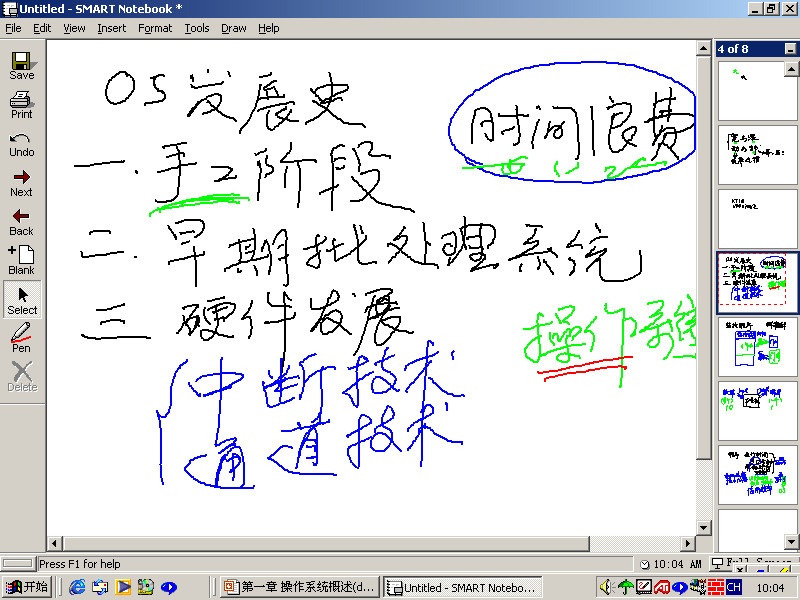Select the fifth page thumbnail
This screenshot has height=600, width=800.
pyautogui.click(x=758, y=347)
